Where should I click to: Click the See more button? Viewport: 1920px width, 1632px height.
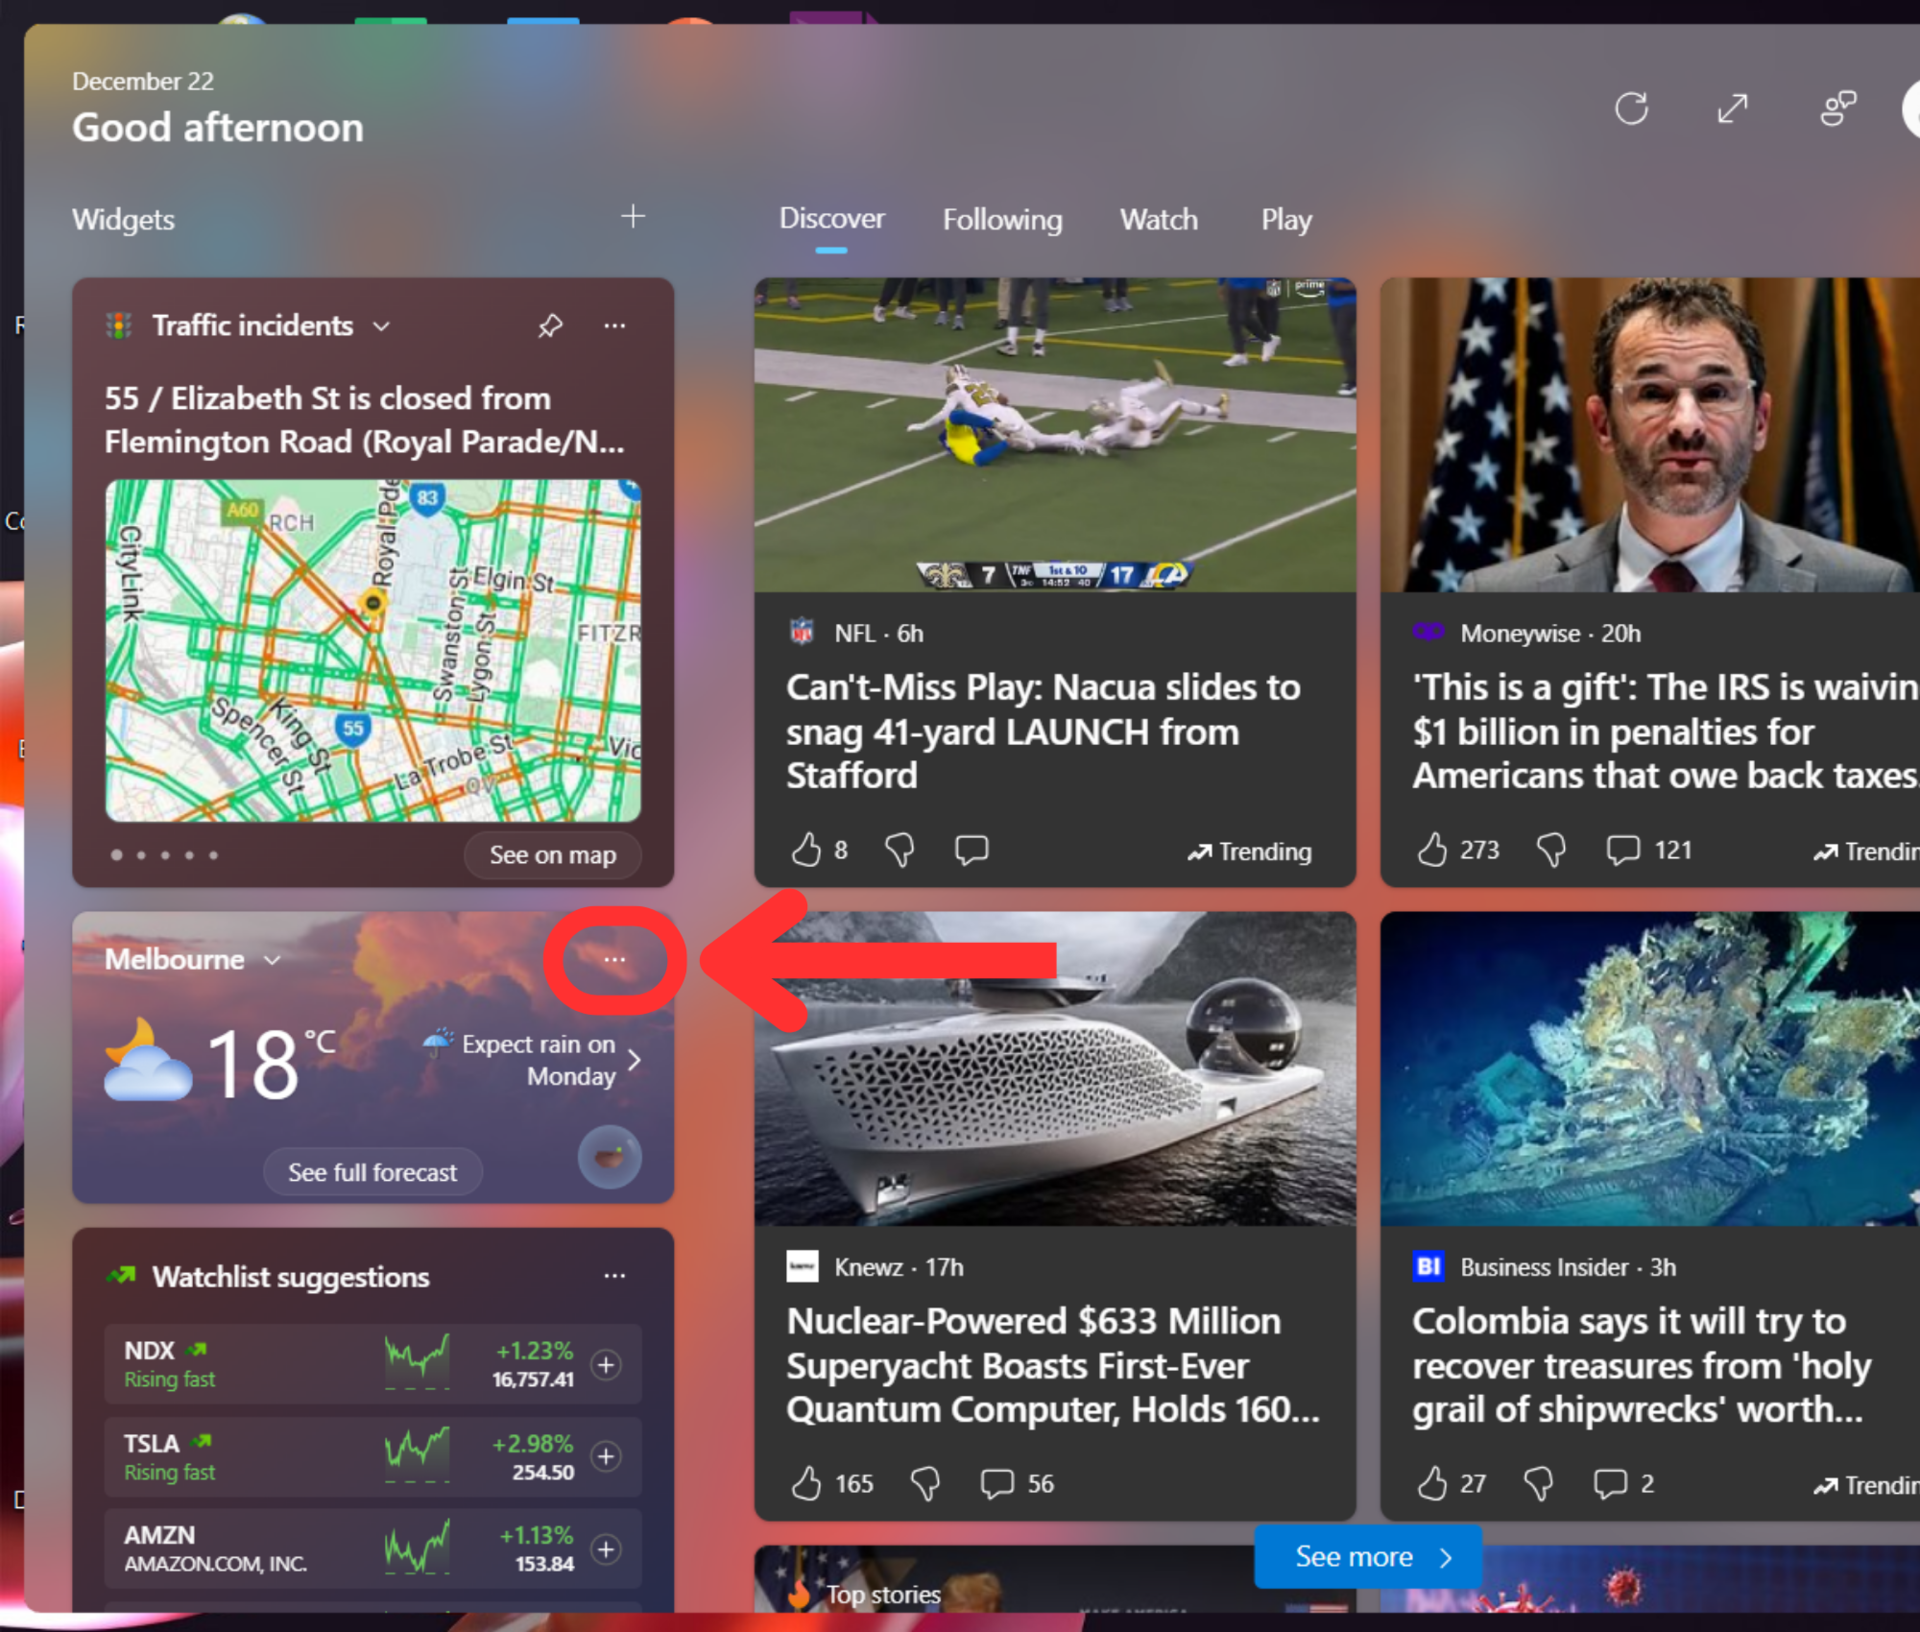1367,1557
